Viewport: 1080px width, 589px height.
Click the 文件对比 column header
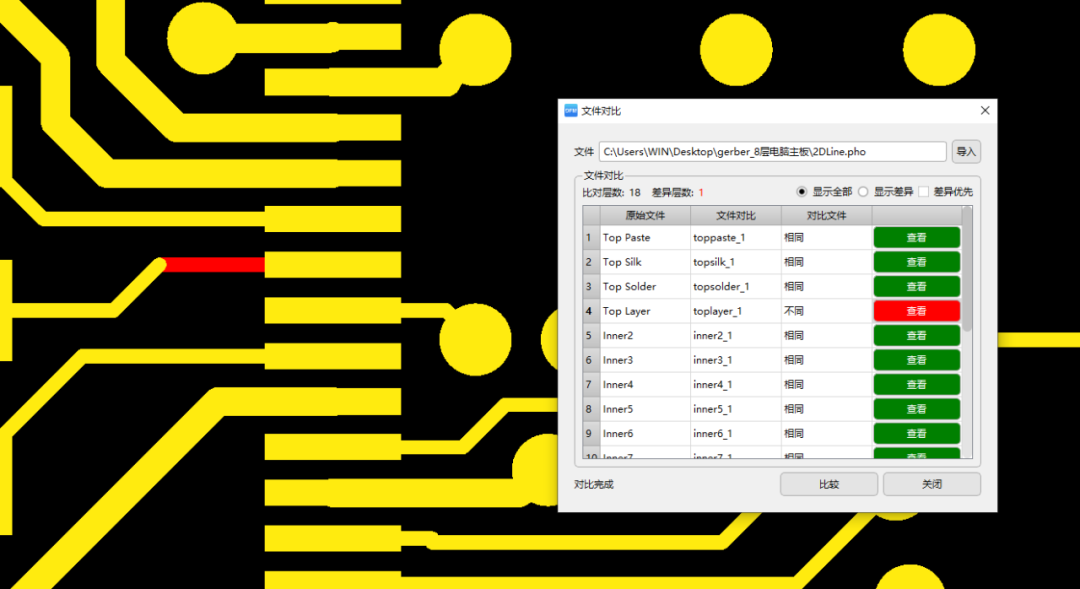736,216
